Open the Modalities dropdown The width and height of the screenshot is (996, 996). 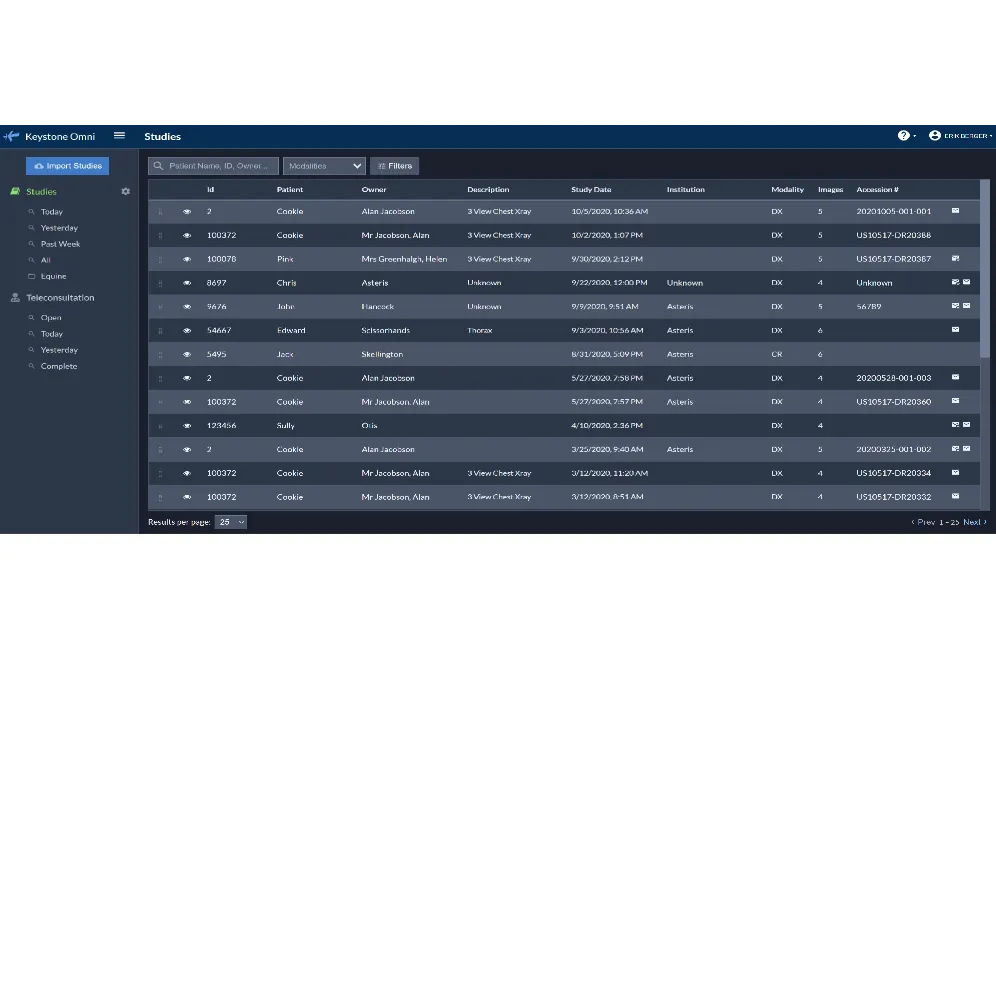(x=324, y=165)
